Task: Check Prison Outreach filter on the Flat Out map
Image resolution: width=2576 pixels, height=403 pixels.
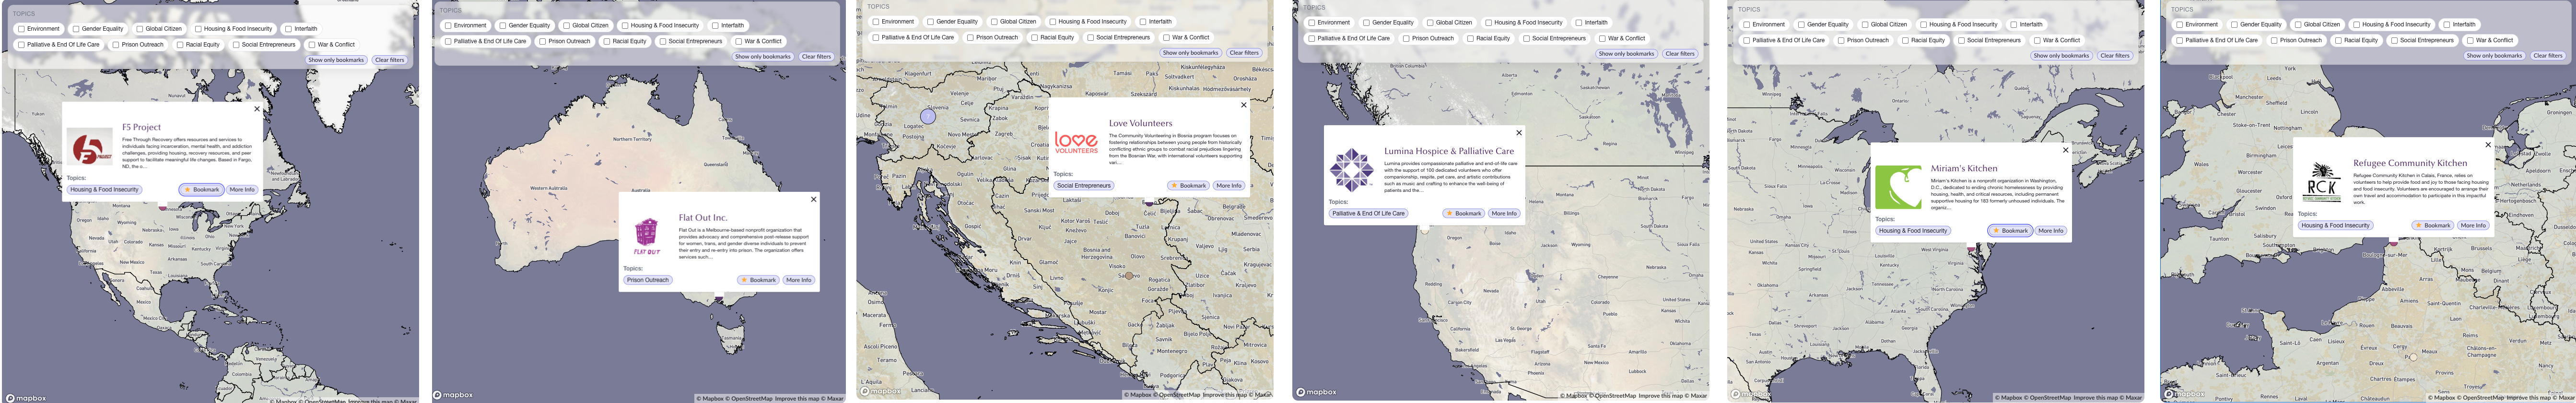Action: (543, 41)
